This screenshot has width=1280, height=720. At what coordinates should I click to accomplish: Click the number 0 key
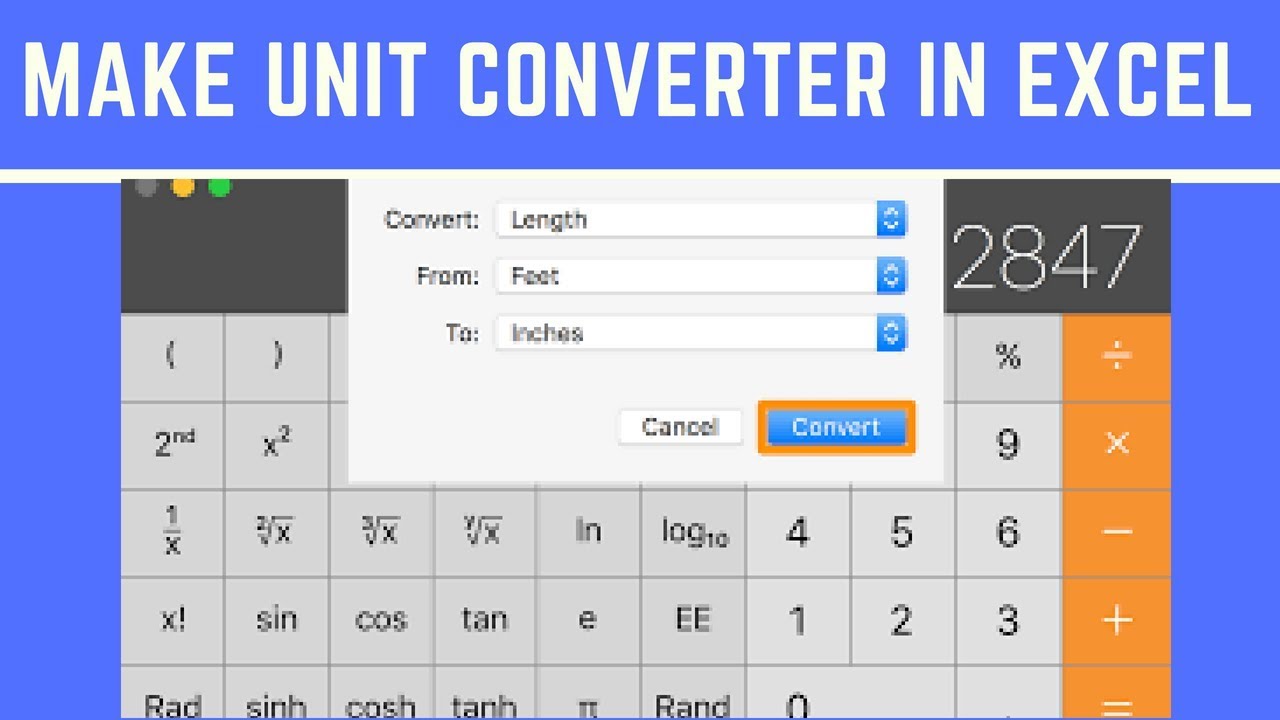pos(850,693)
